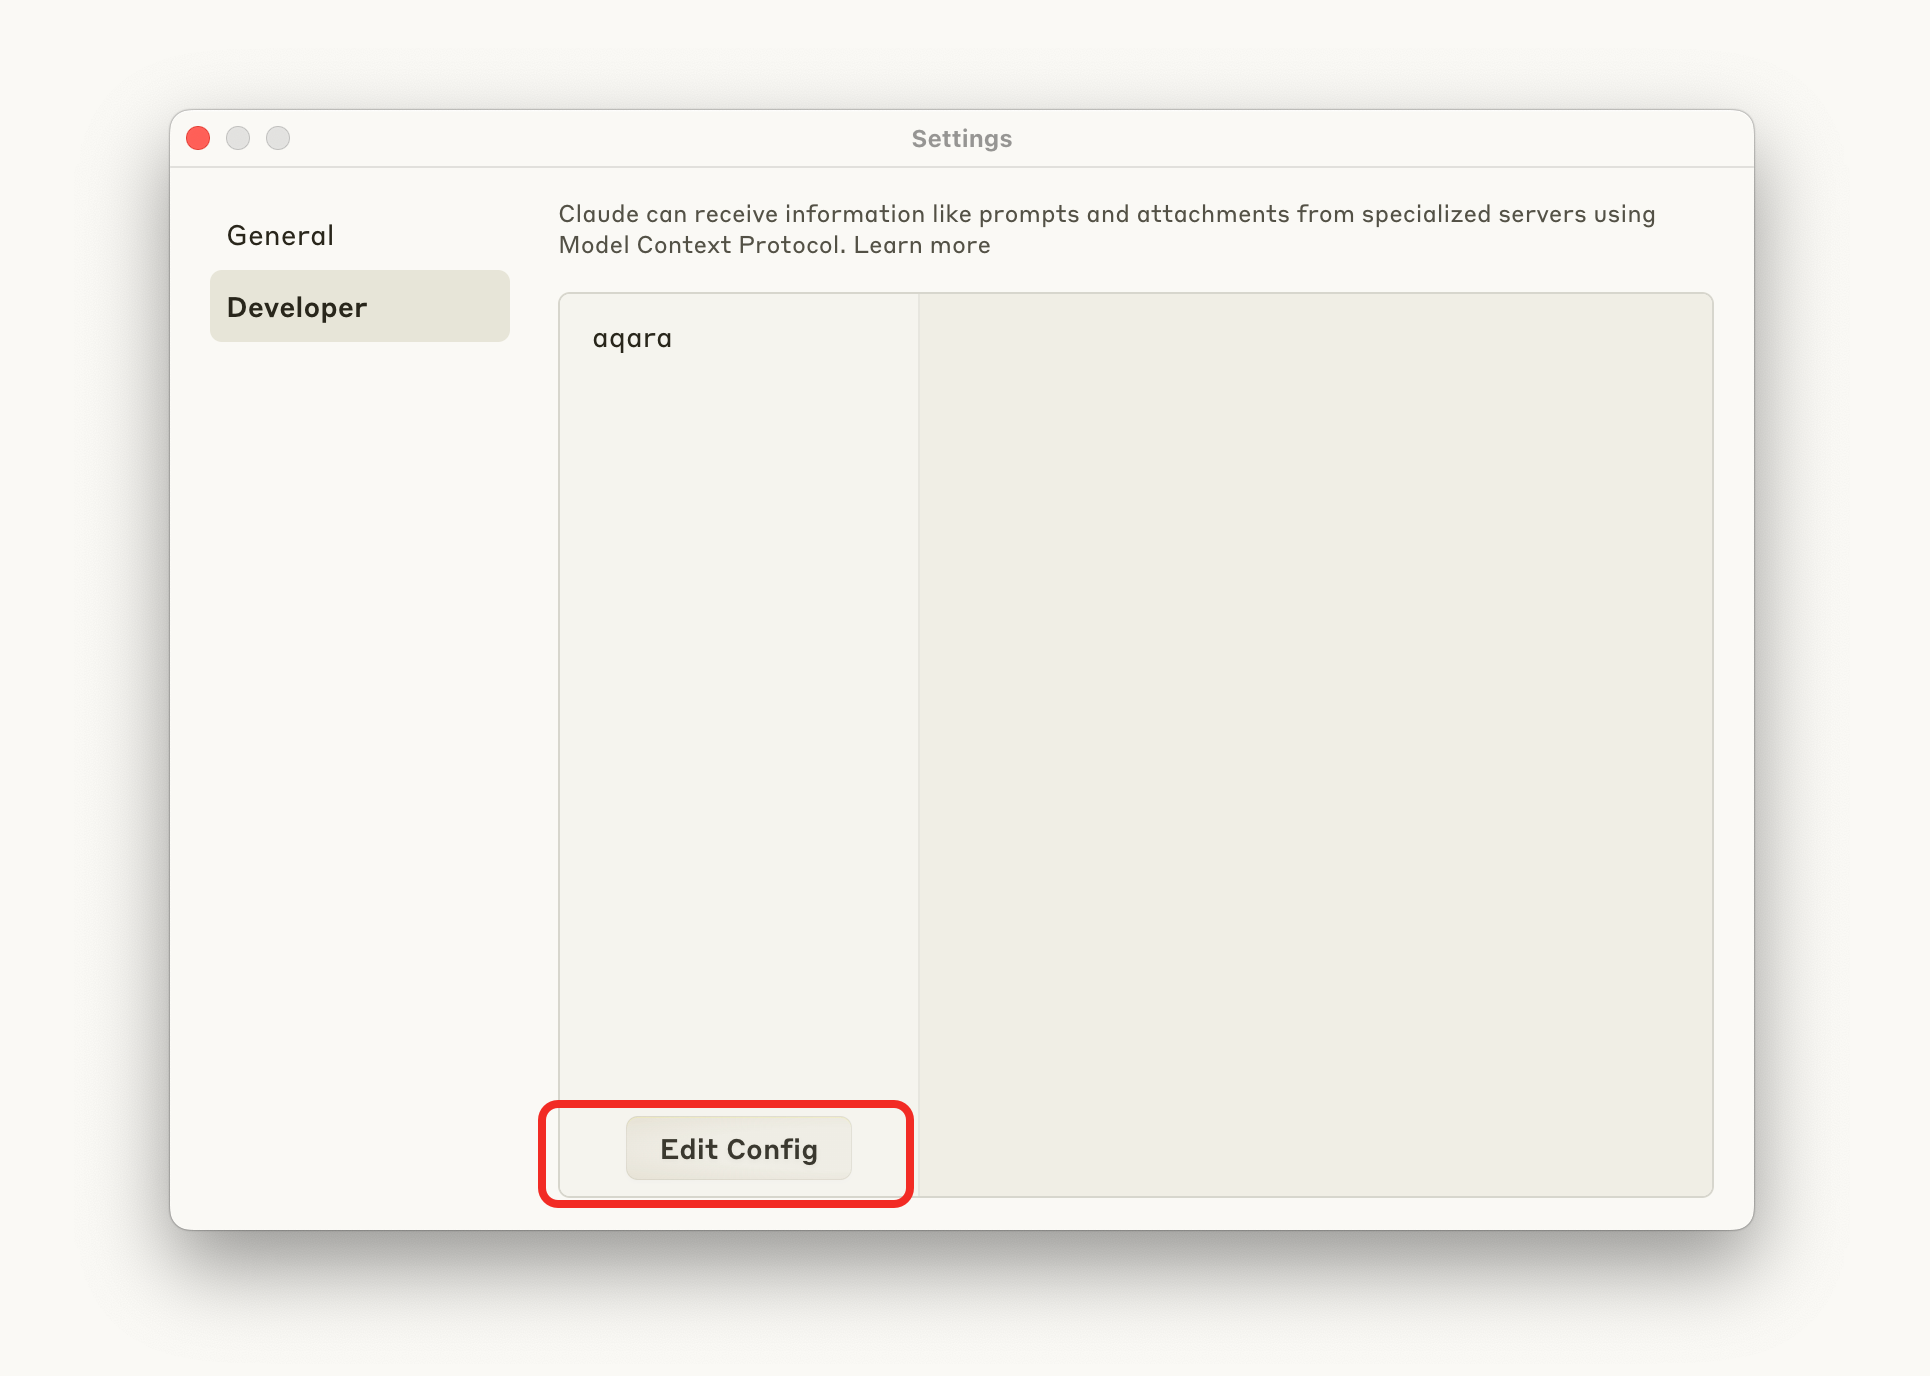1930x1376 pixels.
Task: Click the bottom of the details panel
Action: (x=1314, y=1175)
